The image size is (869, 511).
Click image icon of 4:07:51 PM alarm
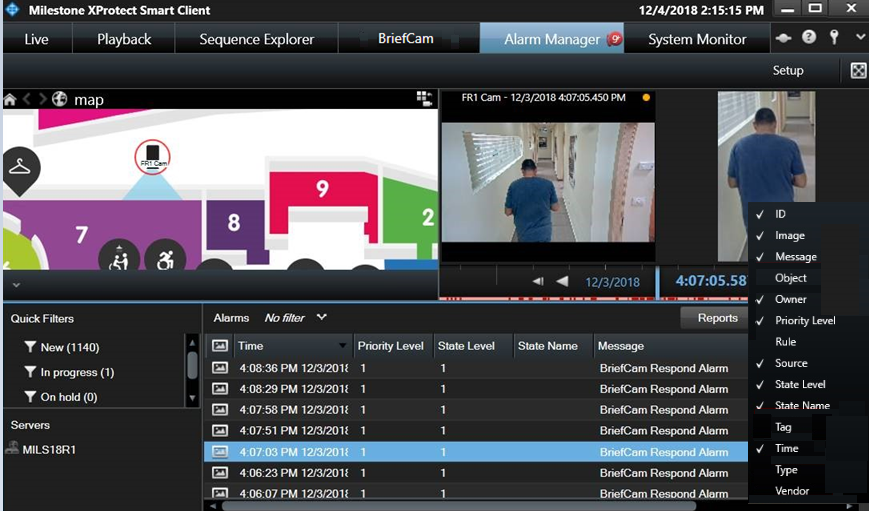pos(220,431)
